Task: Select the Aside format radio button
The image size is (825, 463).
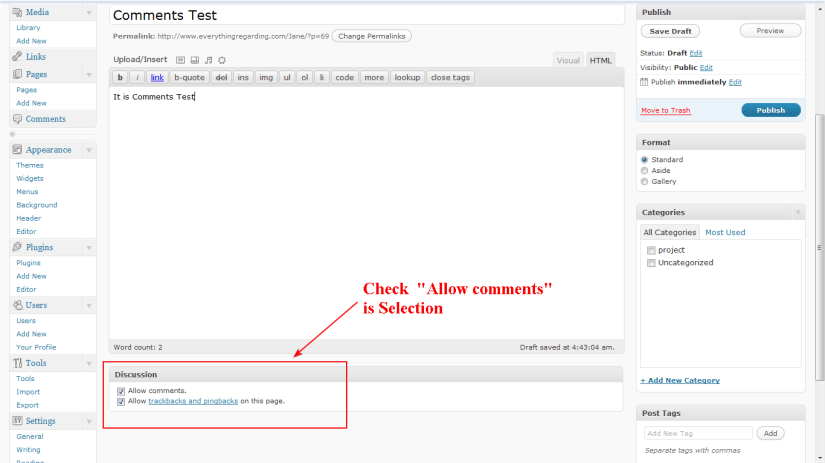Action: (645, 170)
